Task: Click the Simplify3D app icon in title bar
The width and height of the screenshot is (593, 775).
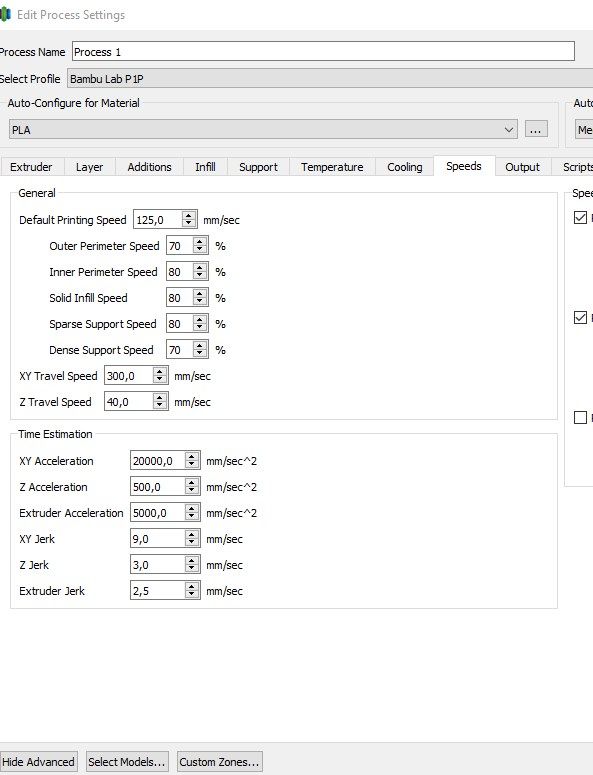Action: pyautogui.click(x=5, y=14)
